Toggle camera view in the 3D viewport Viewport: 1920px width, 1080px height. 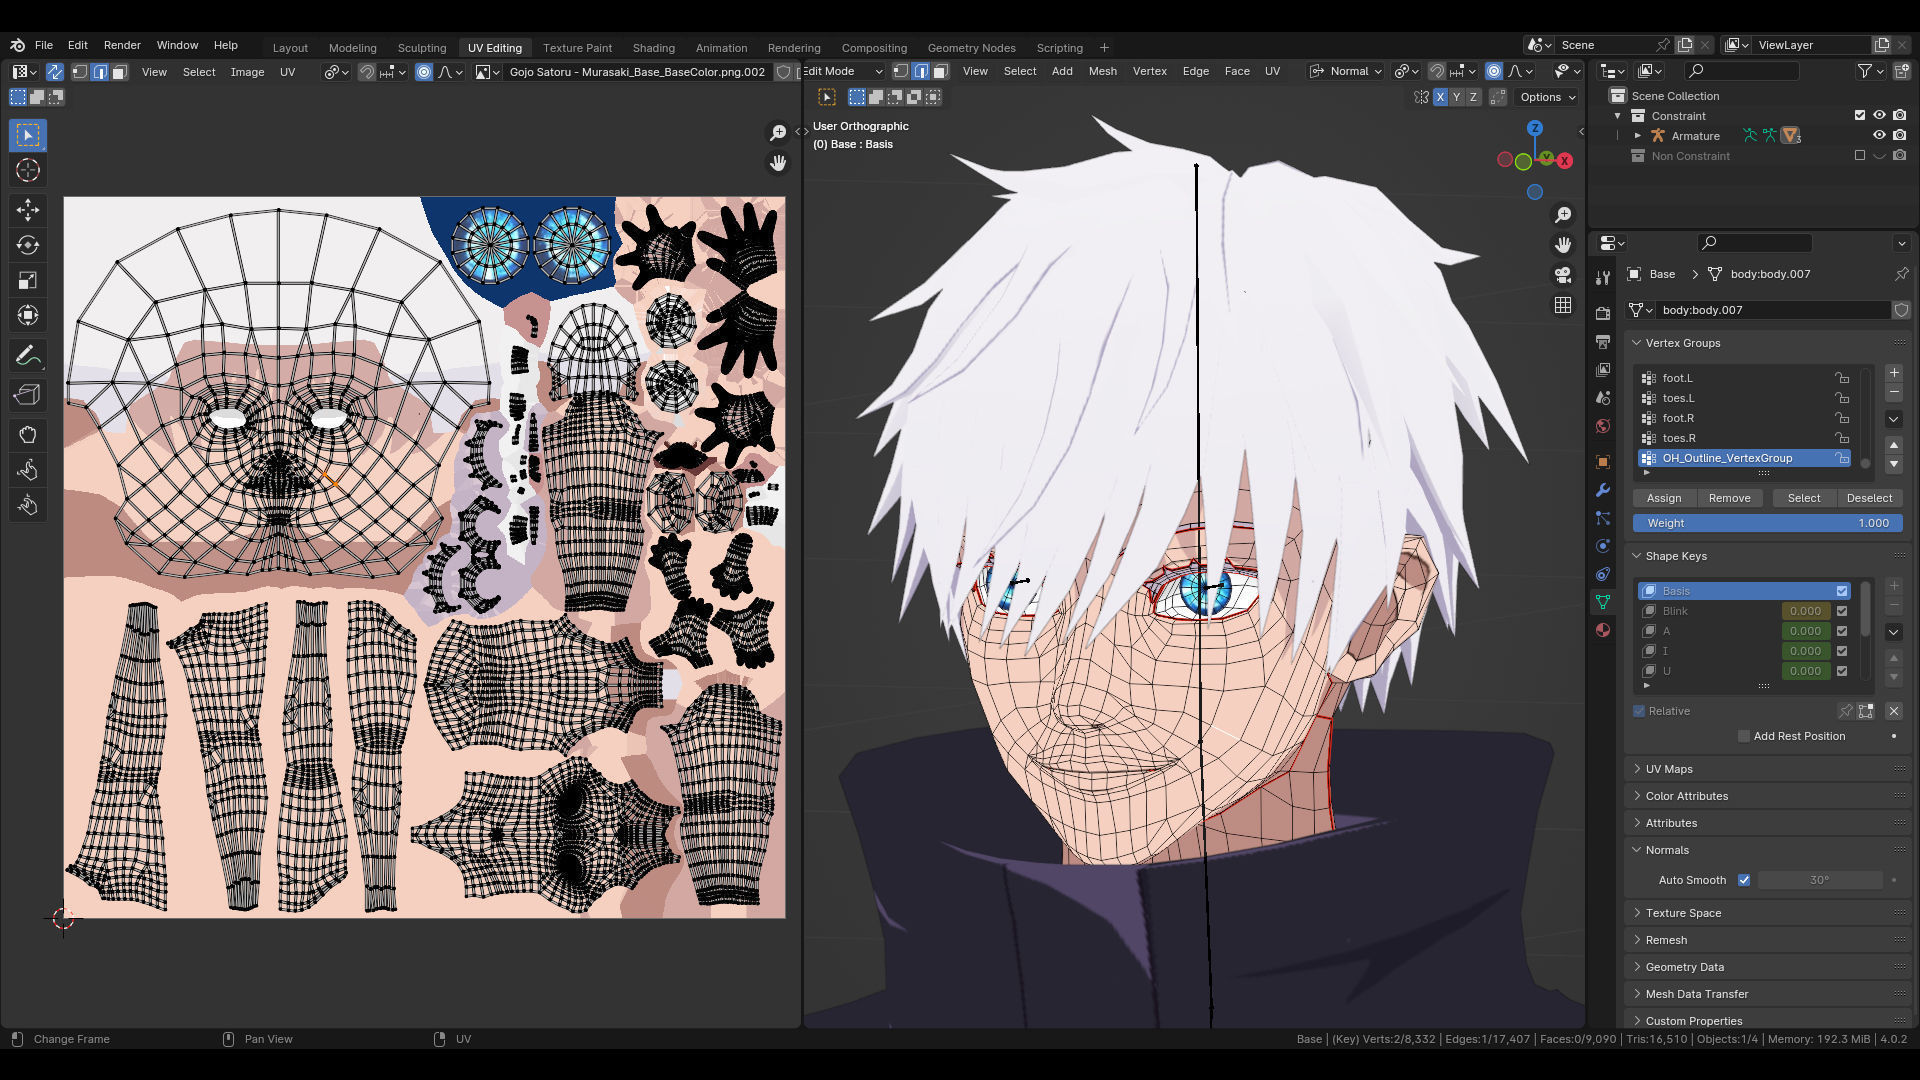pyautogui.click(x=1563, y=275)
